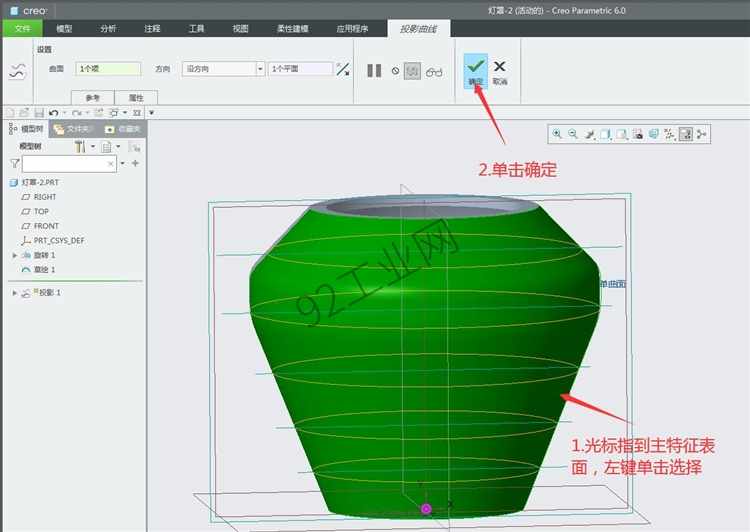Click the undo arrow in quick toolbar
This screenshot has width=750, height=532.
tap(54, 113)
